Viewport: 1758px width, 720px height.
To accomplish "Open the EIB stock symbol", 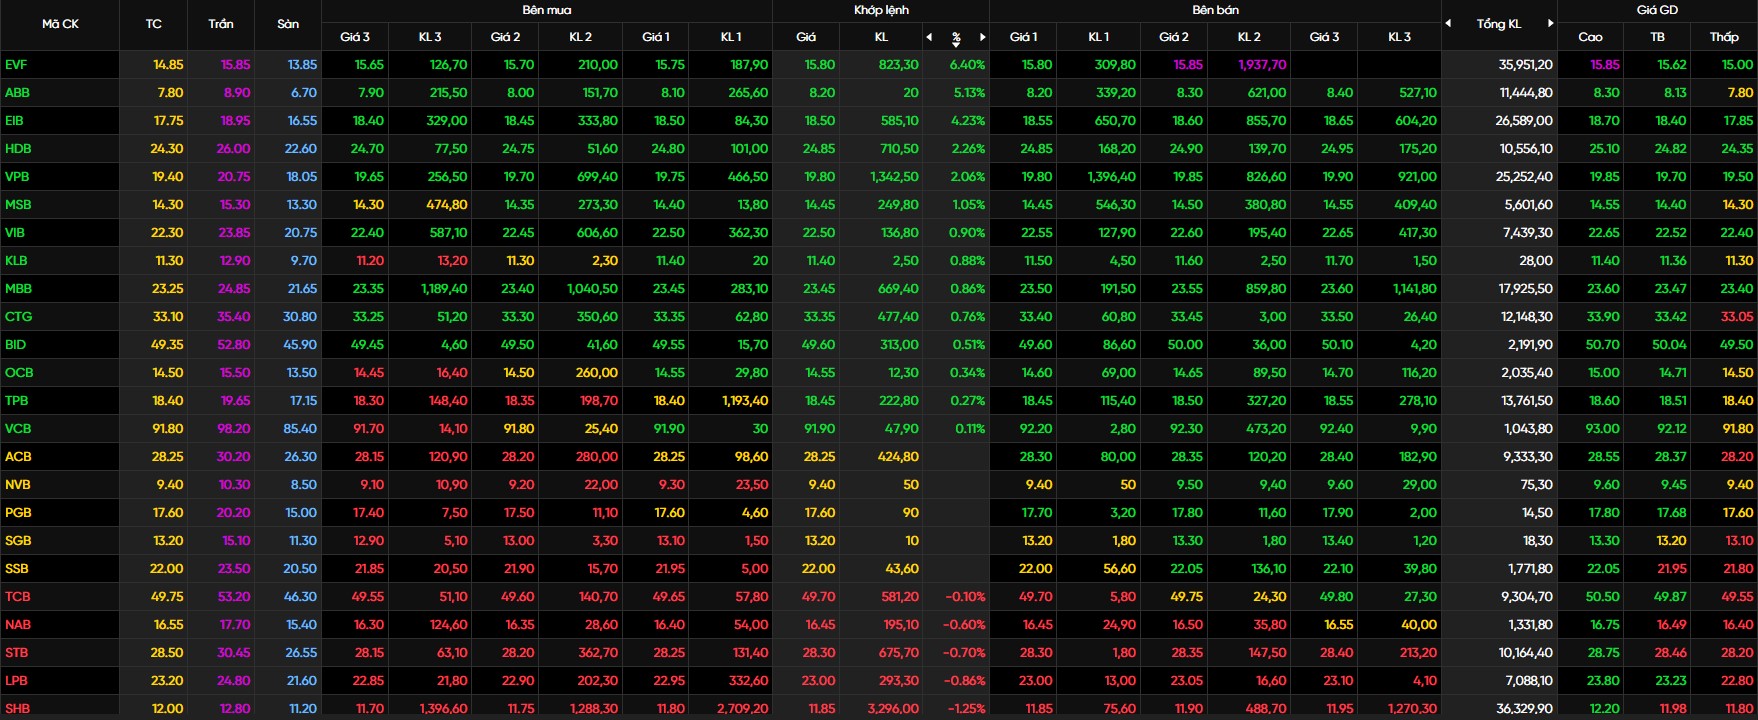I will pos(14,120).
